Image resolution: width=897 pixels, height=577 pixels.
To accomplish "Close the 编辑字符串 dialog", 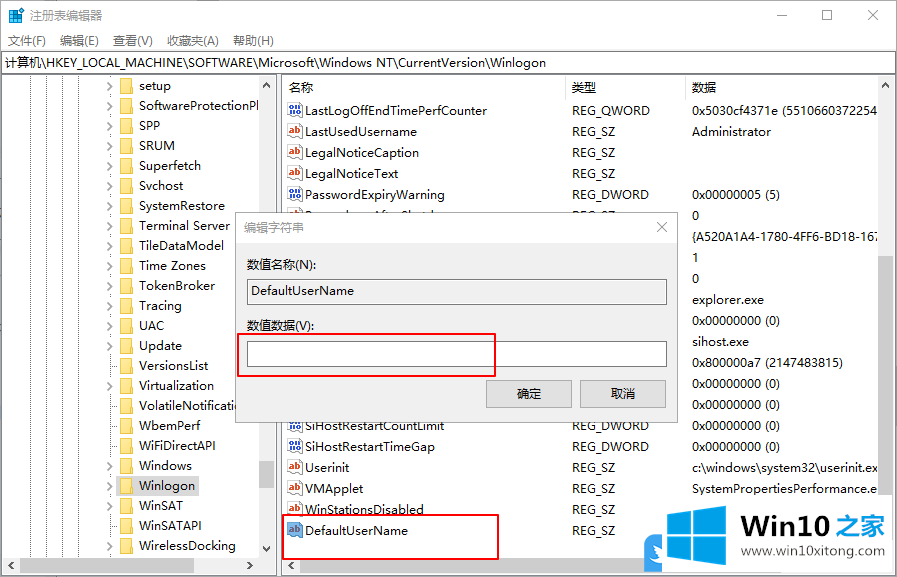I will 662,227.
